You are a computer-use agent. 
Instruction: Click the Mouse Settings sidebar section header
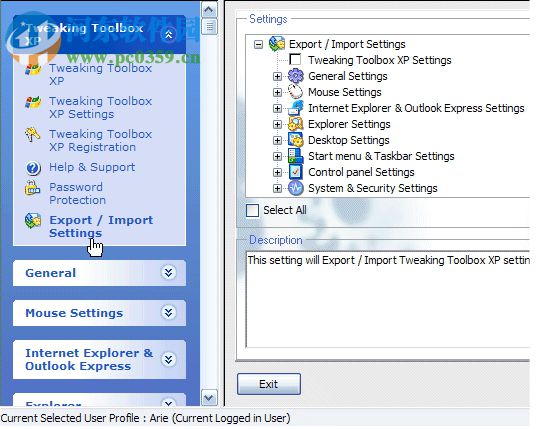coord(99,313)
